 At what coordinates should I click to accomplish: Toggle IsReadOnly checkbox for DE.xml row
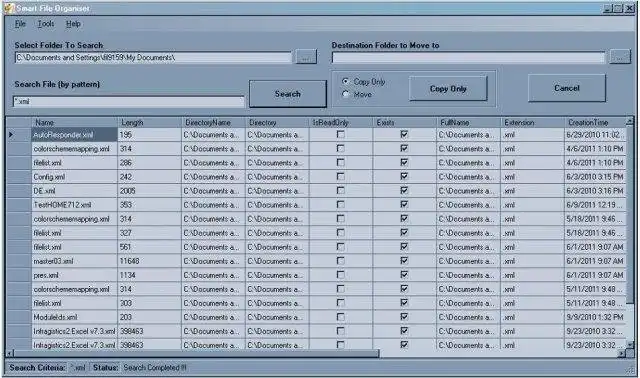pyautogui.click(x=340, y=191)
